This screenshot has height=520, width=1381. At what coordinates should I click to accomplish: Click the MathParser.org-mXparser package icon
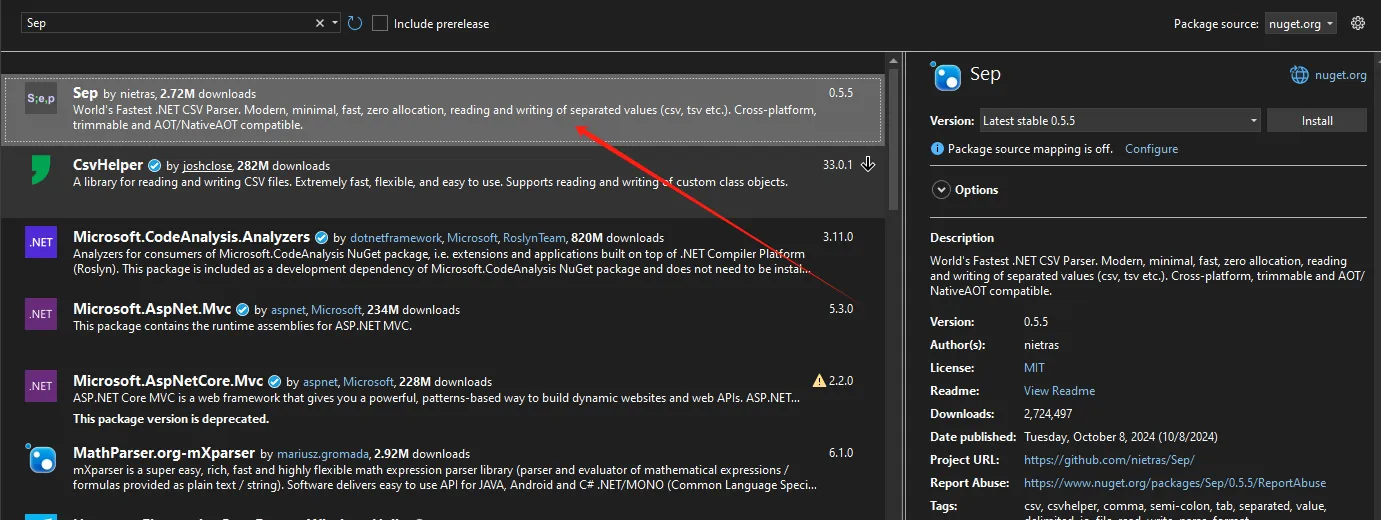point(41,458)
